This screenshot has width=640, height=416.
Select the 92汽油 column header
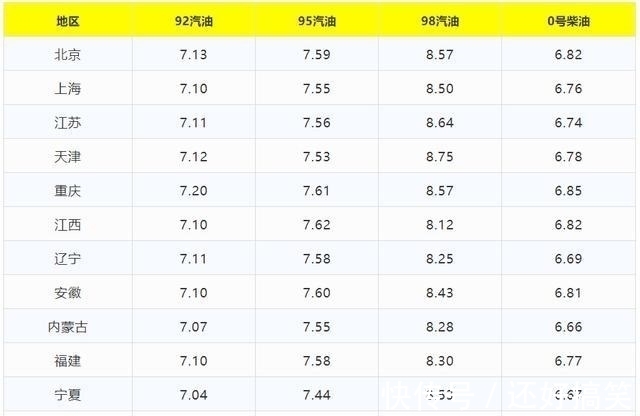194,21
